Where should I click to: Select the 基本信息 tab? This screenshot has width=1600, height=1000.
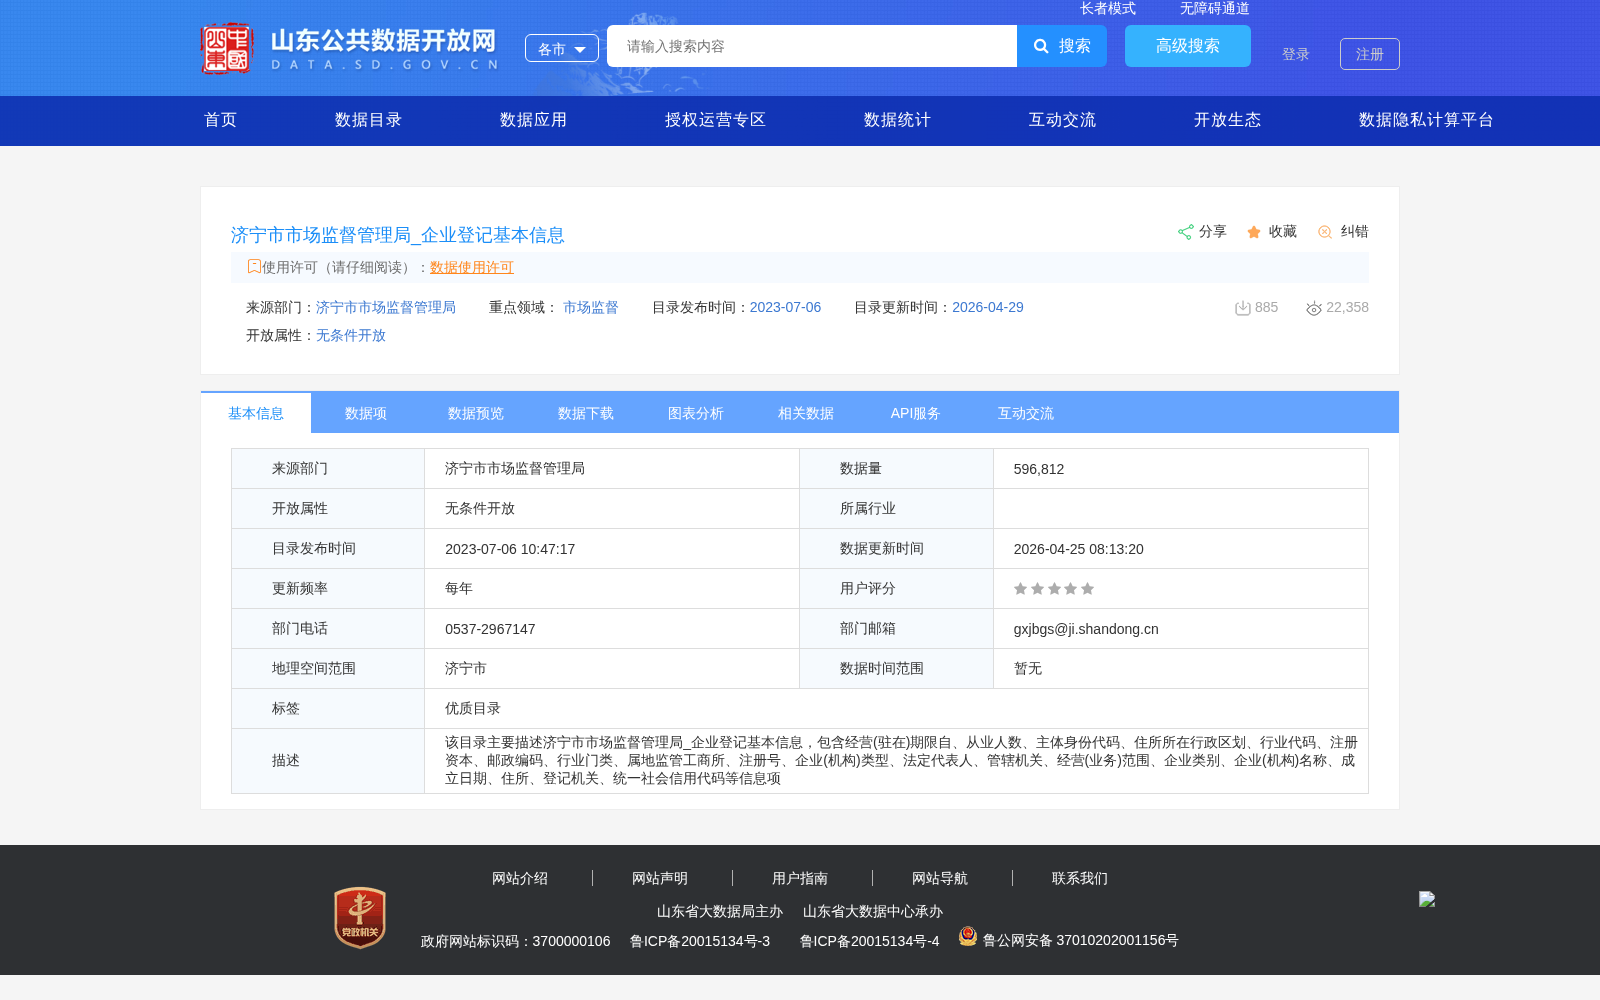tap(256, 413)
